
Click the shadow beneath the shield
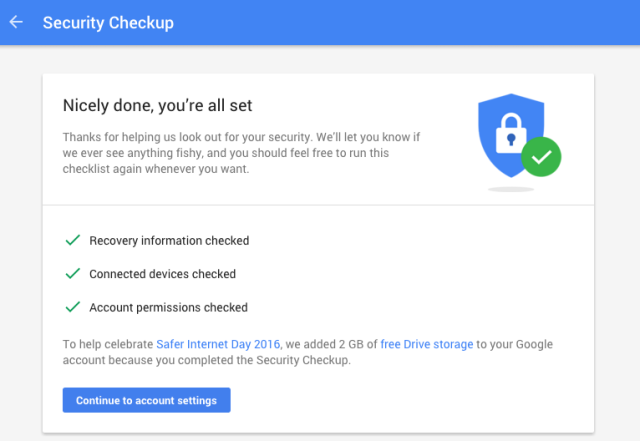pyautogui.click(x=511, y=189)
